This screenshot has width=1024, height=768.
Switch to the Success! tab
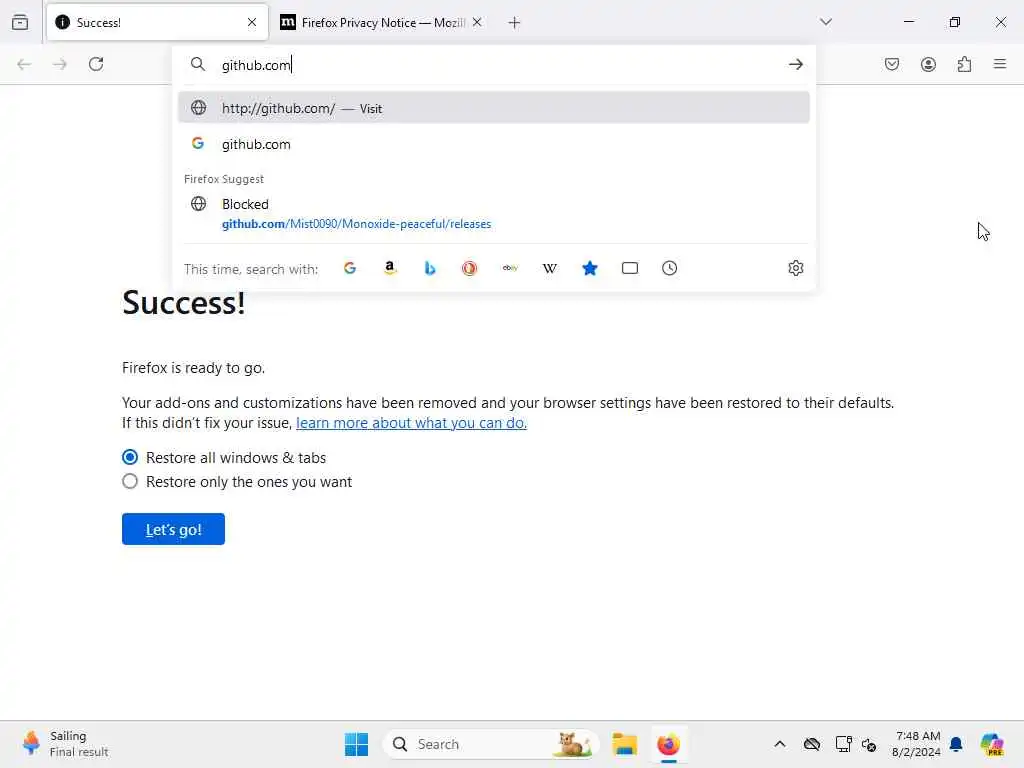[157, 22]
